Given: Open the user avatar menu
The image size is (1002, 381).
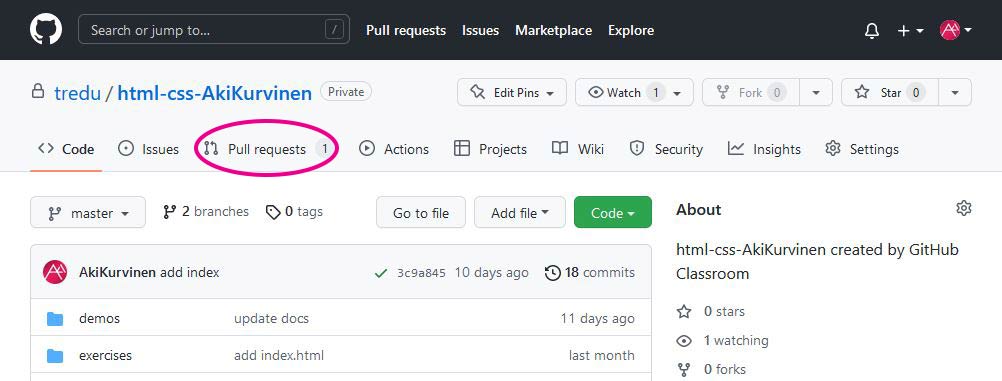Looking at the screenshot, I should [x=956, y=30].
